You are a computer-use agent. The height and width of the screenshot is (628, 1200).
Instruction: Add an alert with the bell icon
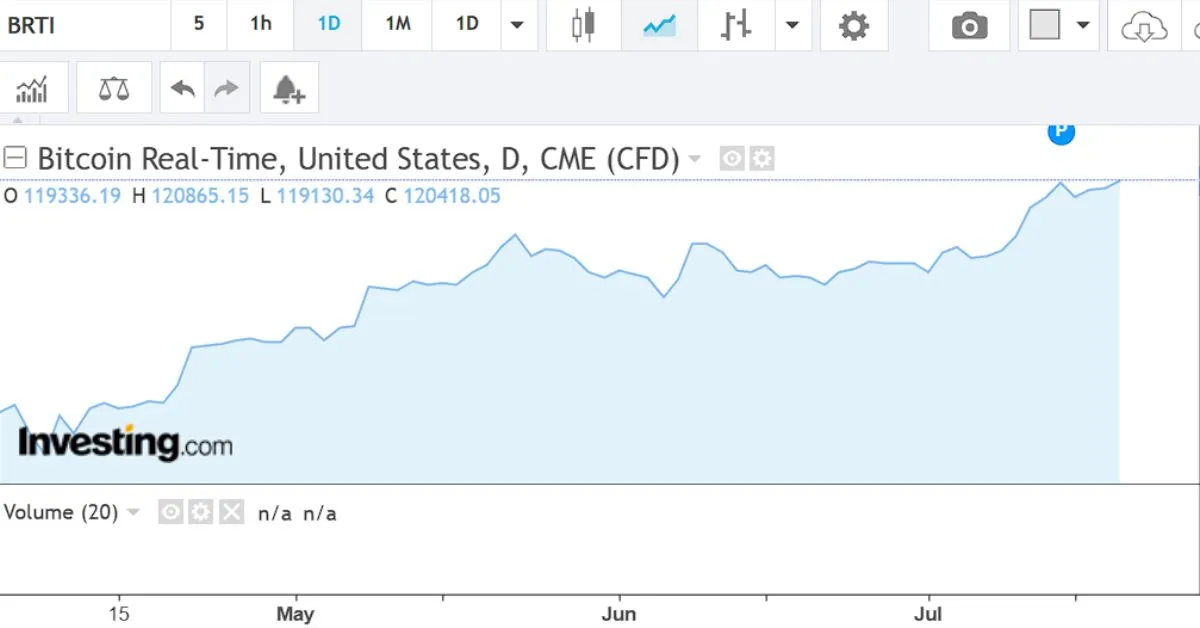click(289, 89)
